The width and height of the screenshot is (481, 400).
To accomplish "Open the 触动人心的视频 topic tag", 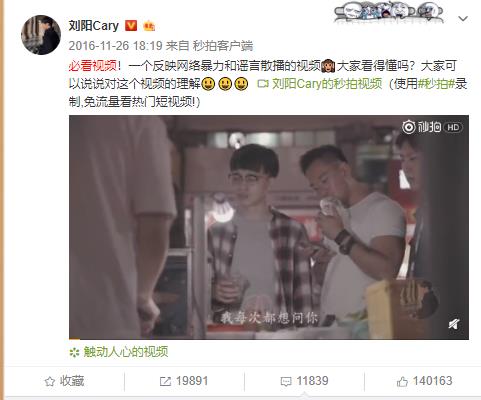I will (126, 352).
